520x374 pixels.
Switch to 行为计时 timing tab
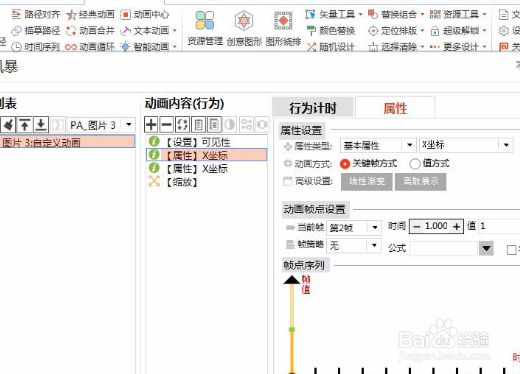coord(313,107)
